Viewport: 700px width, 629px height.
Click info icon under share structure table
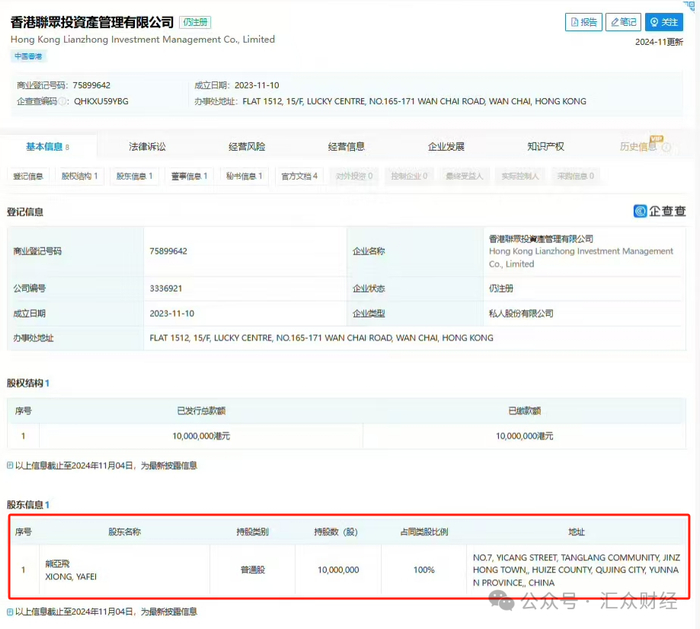(x=11, y=465)
